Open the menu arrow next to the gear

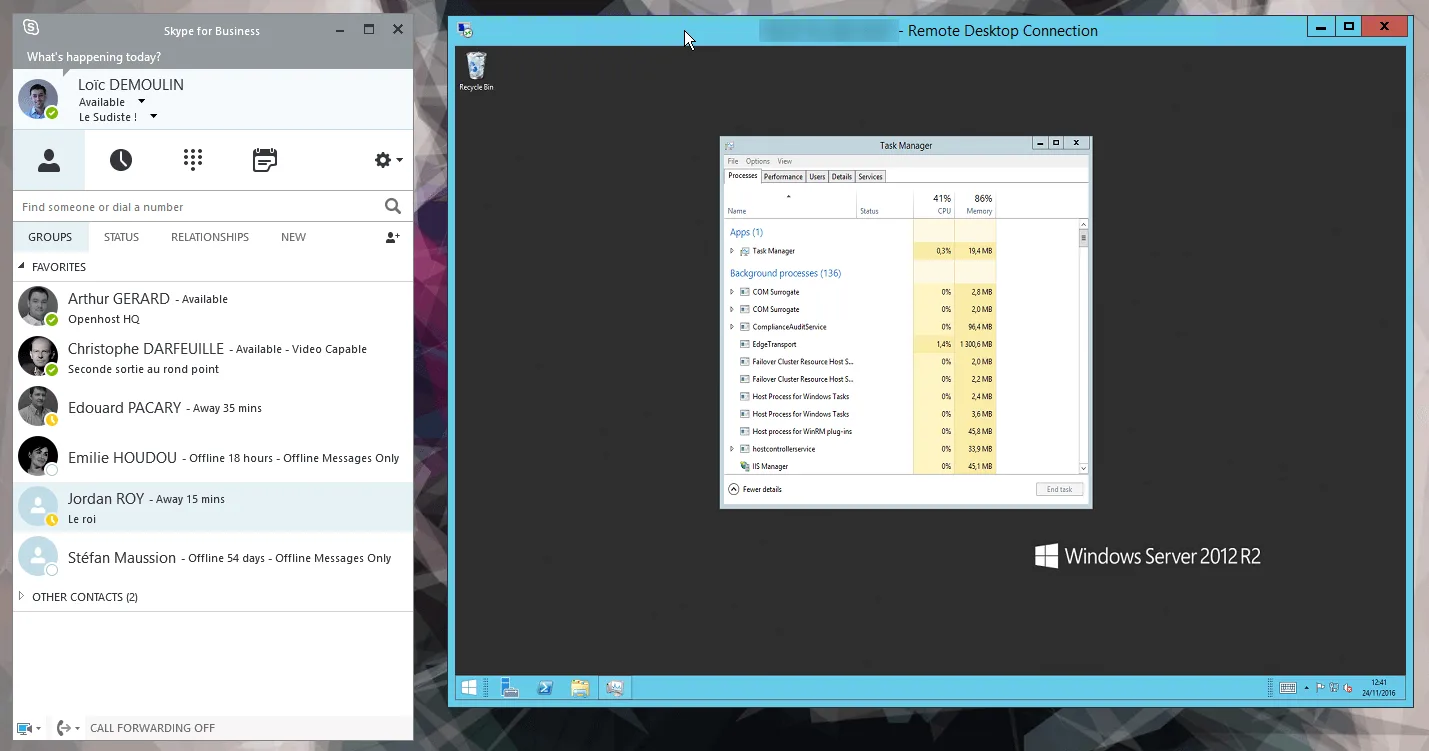(x=400, y=160)
